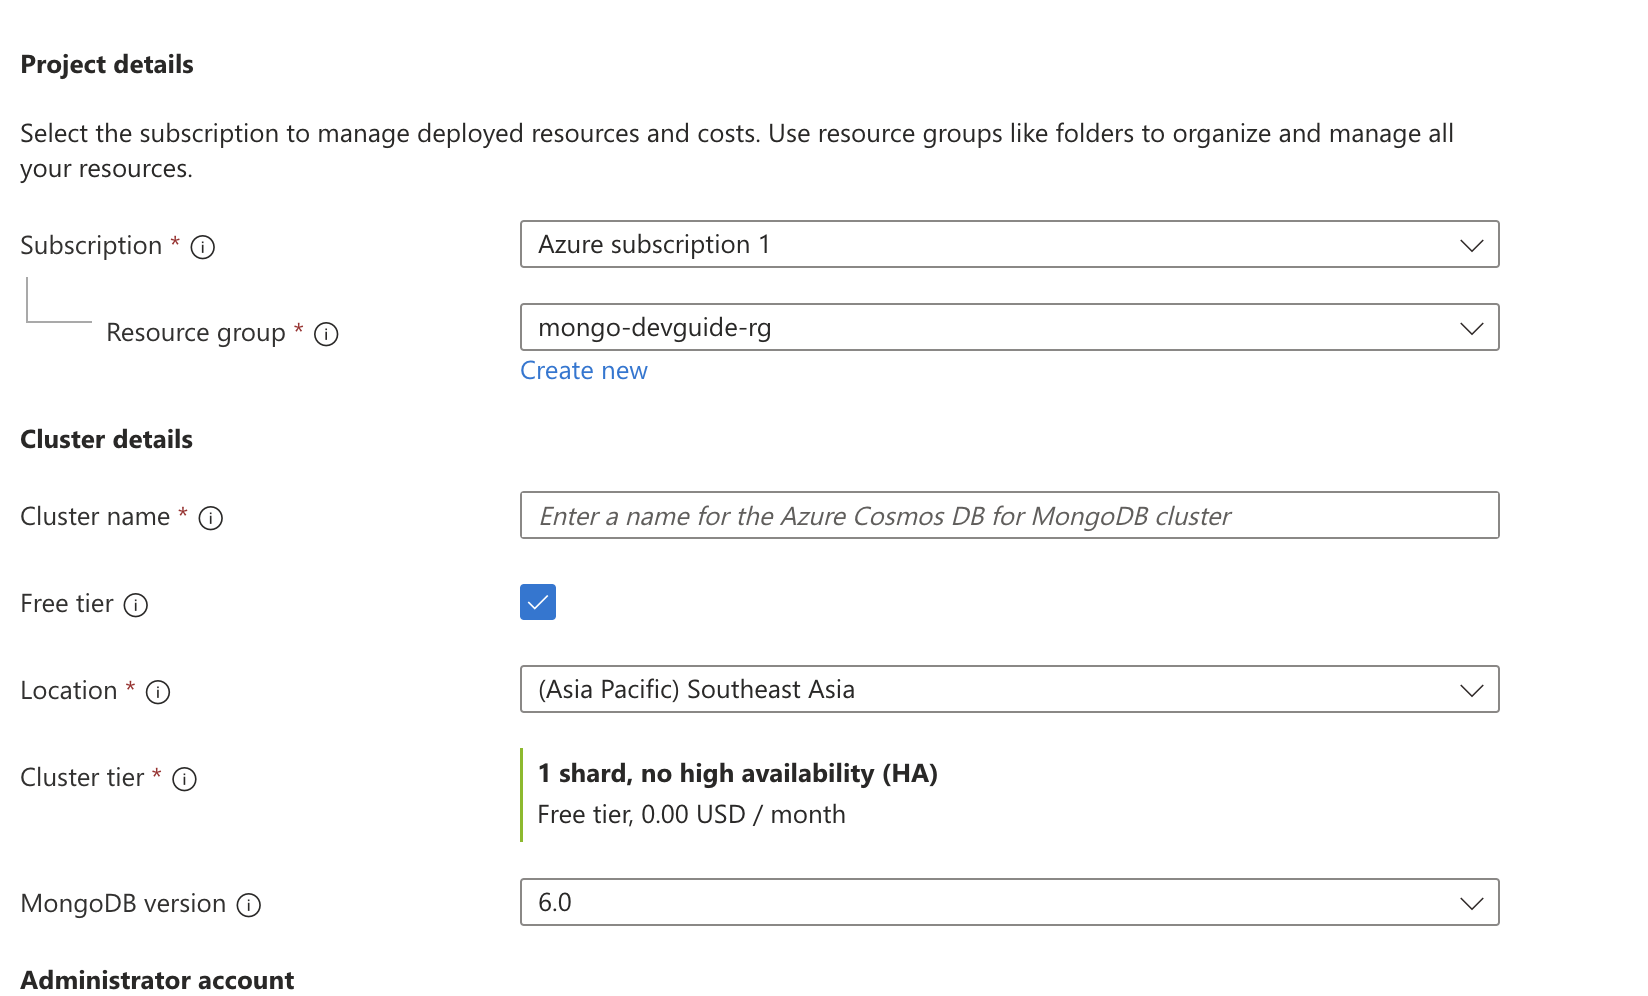This screenshot has width=1648, height=996.
Task: Click the Cluster name field label
Action: (x=95, y=517)
